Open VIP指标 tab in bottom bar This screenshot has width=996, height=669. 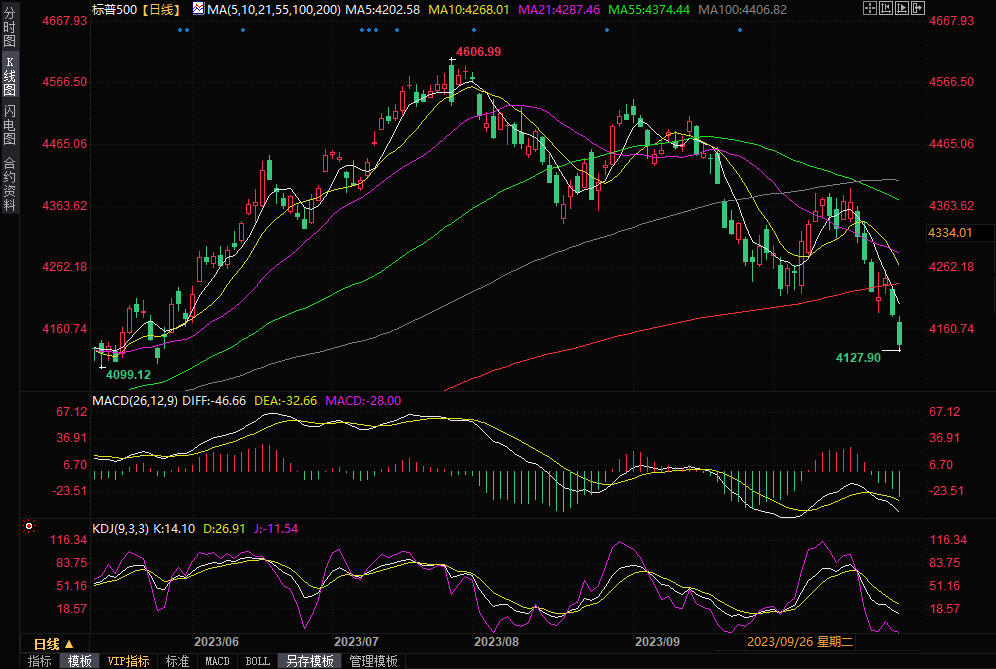coord(128,661)
